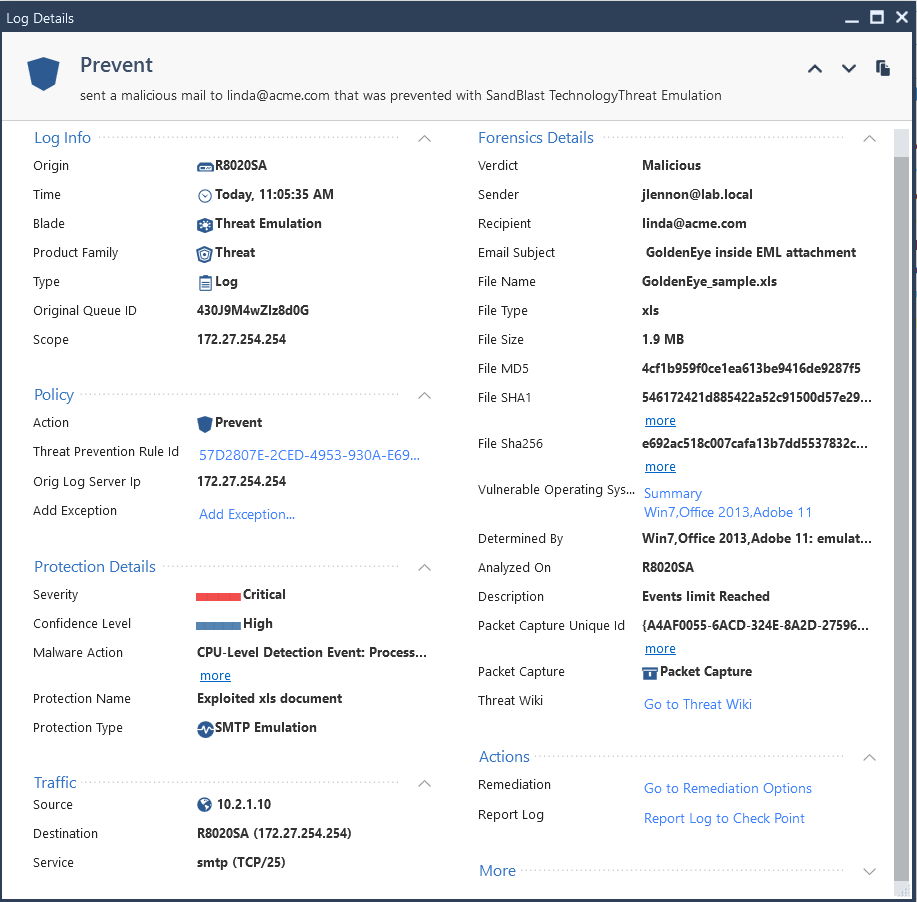Screen dimensions: 917x902
Task: Click the Threat product family shield icon
Action: (204, 254)
